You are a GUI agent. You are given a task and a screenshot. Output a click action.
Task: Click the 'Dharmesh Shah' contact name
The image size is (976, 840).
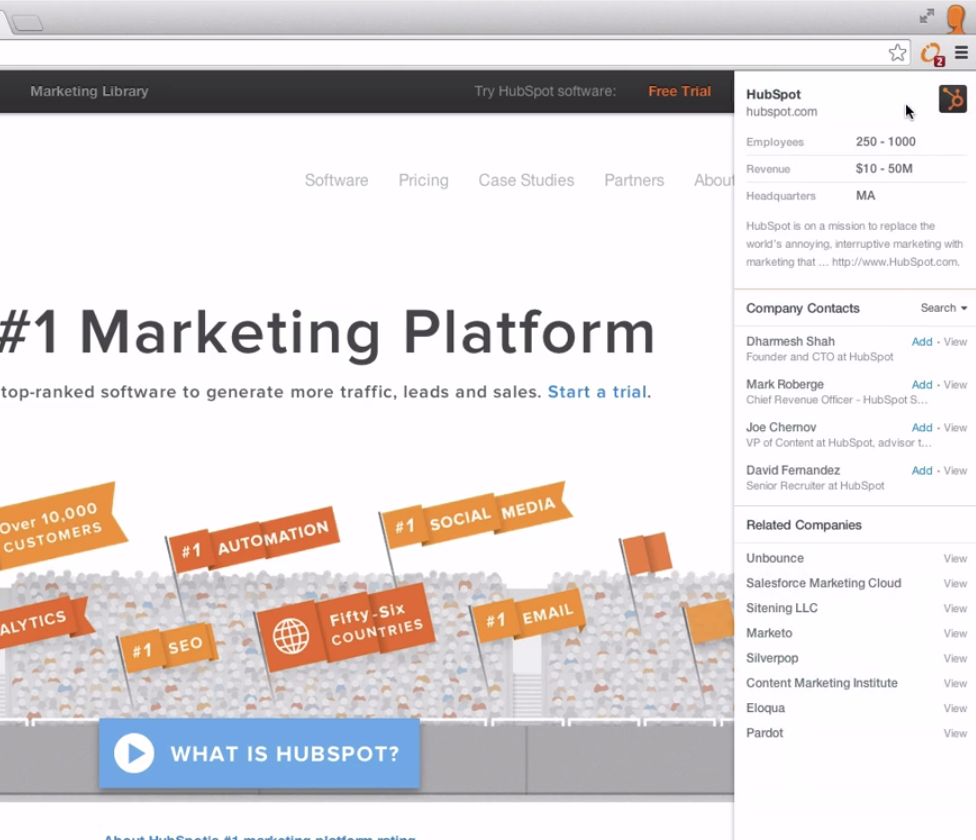791,342
